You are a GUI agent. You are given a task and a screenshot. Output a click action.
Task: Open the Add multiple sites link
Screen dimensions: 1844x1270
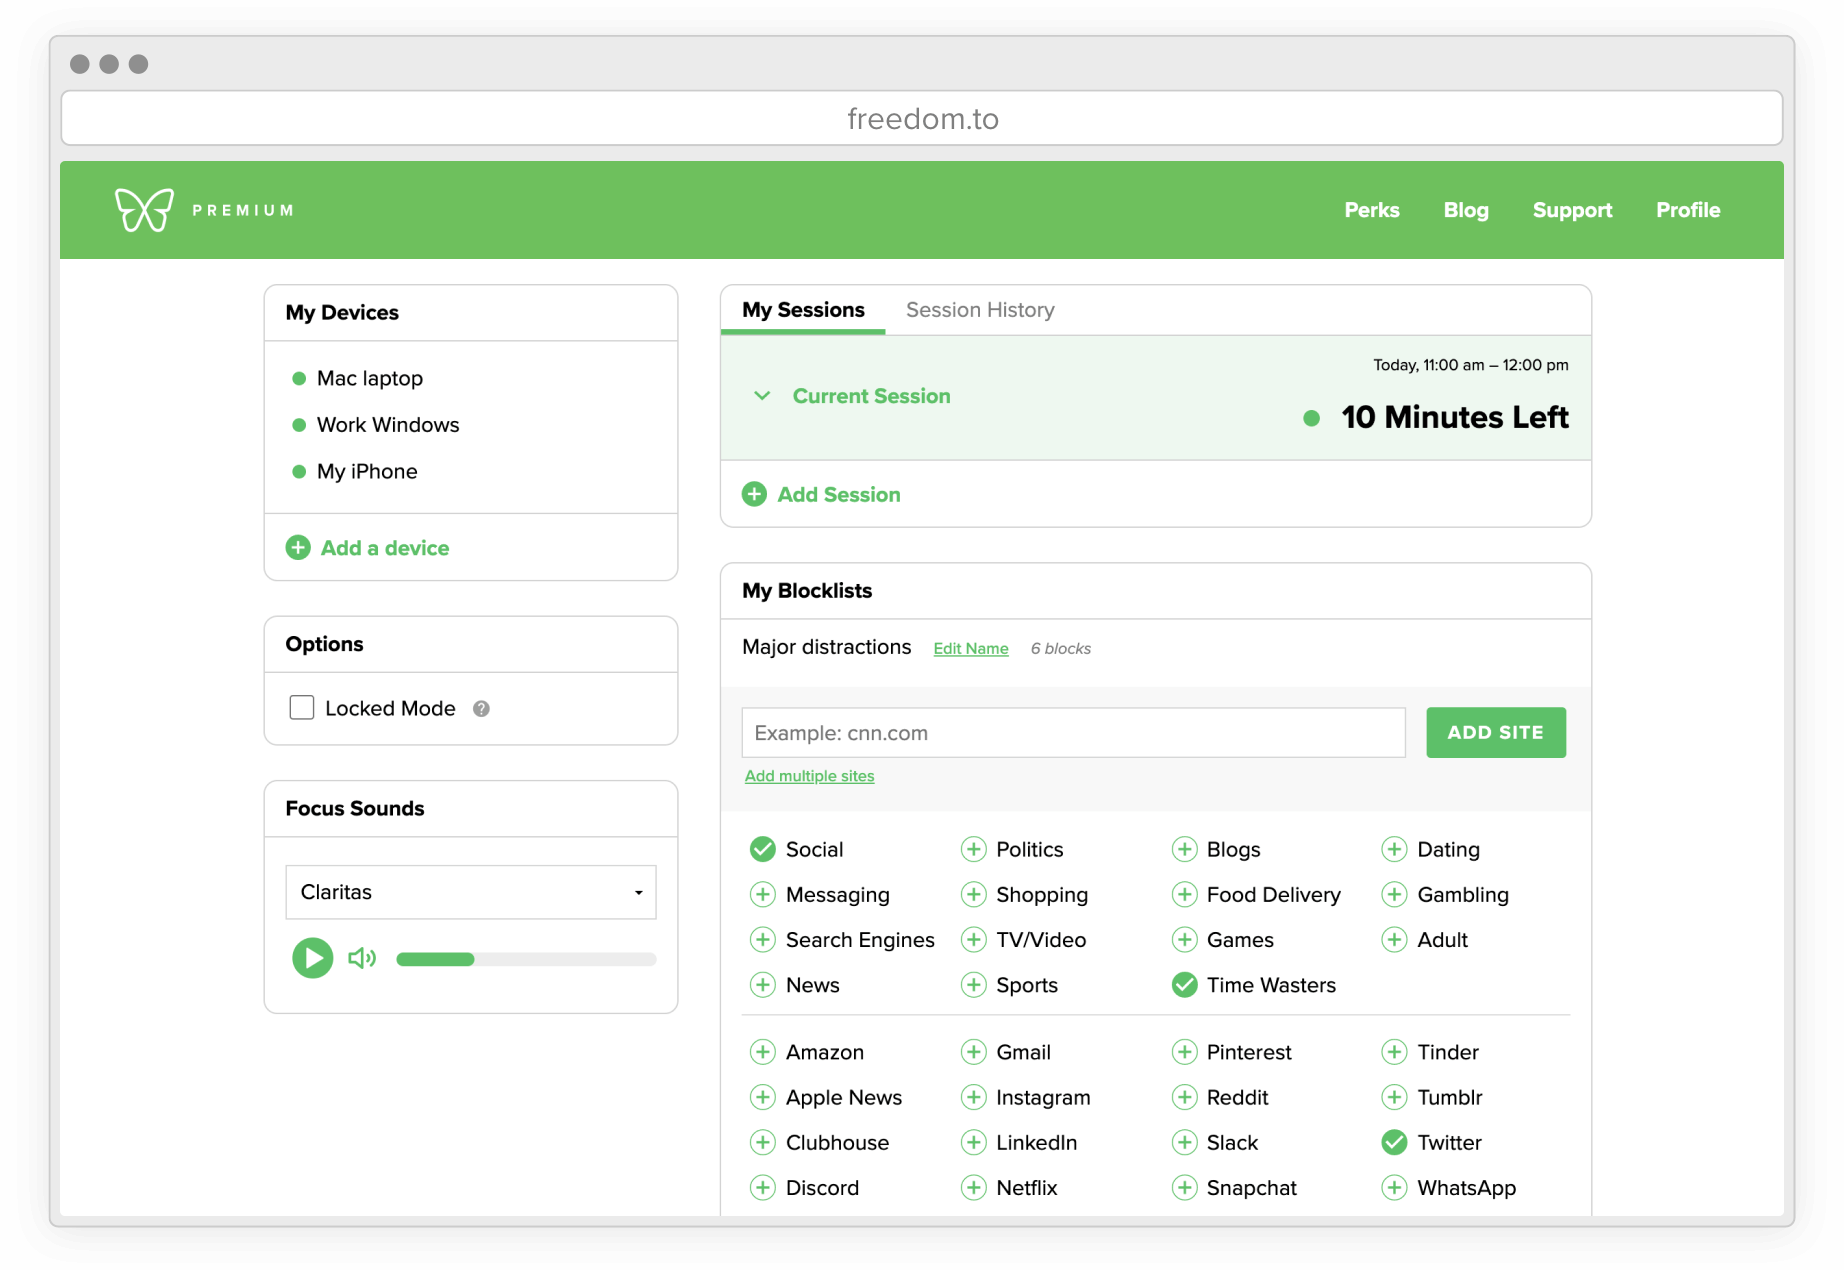coord(809,775)
